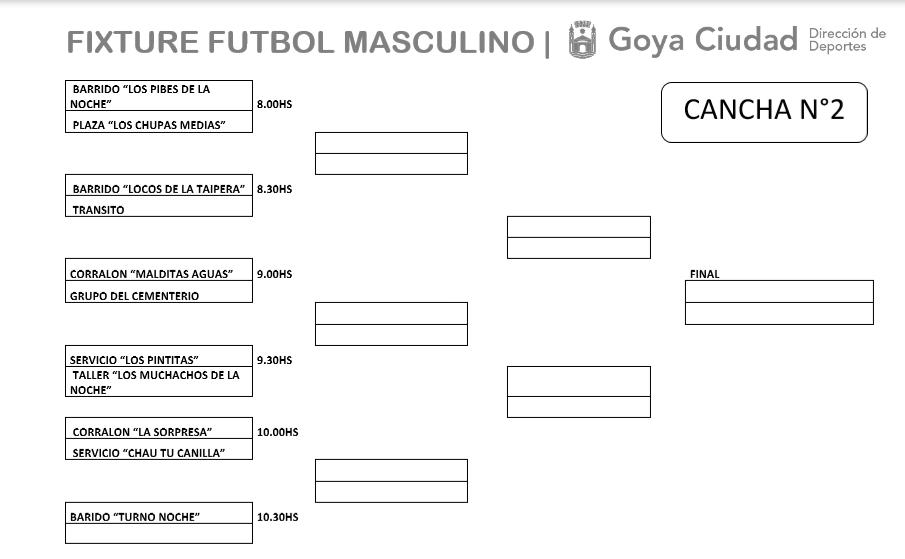Select the BARRIDO "LOS PIBES DE LA NOCHE" cell

click(x=159, y=96)
